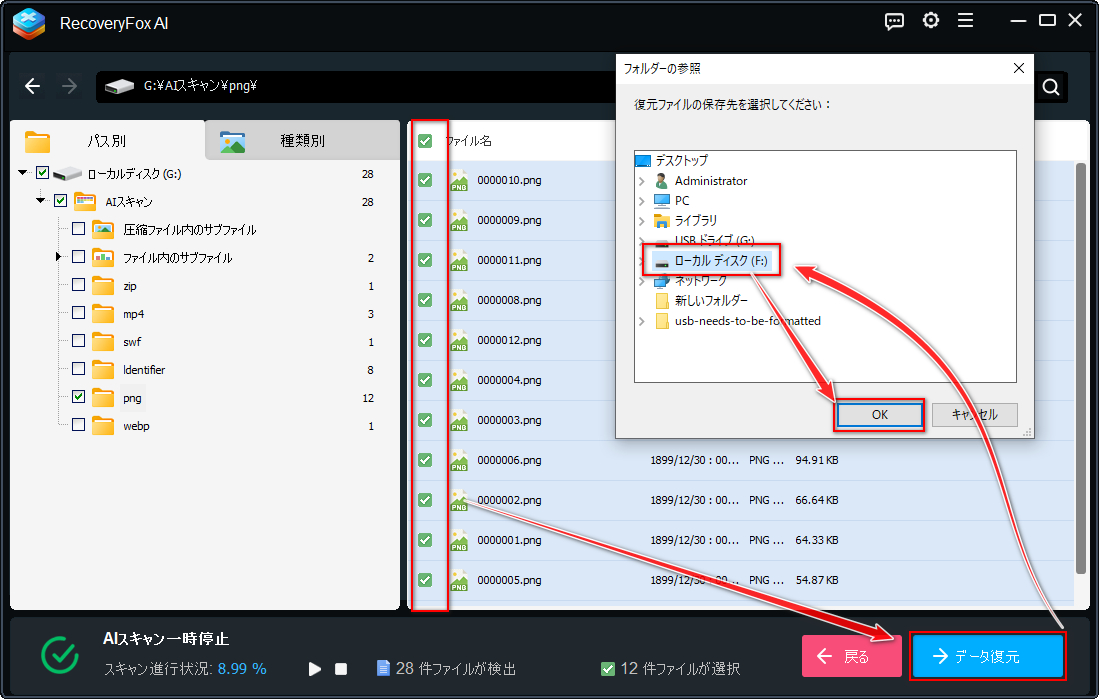Click the back navigation arrow
1099x699 pixels.
tap(32, 86)
